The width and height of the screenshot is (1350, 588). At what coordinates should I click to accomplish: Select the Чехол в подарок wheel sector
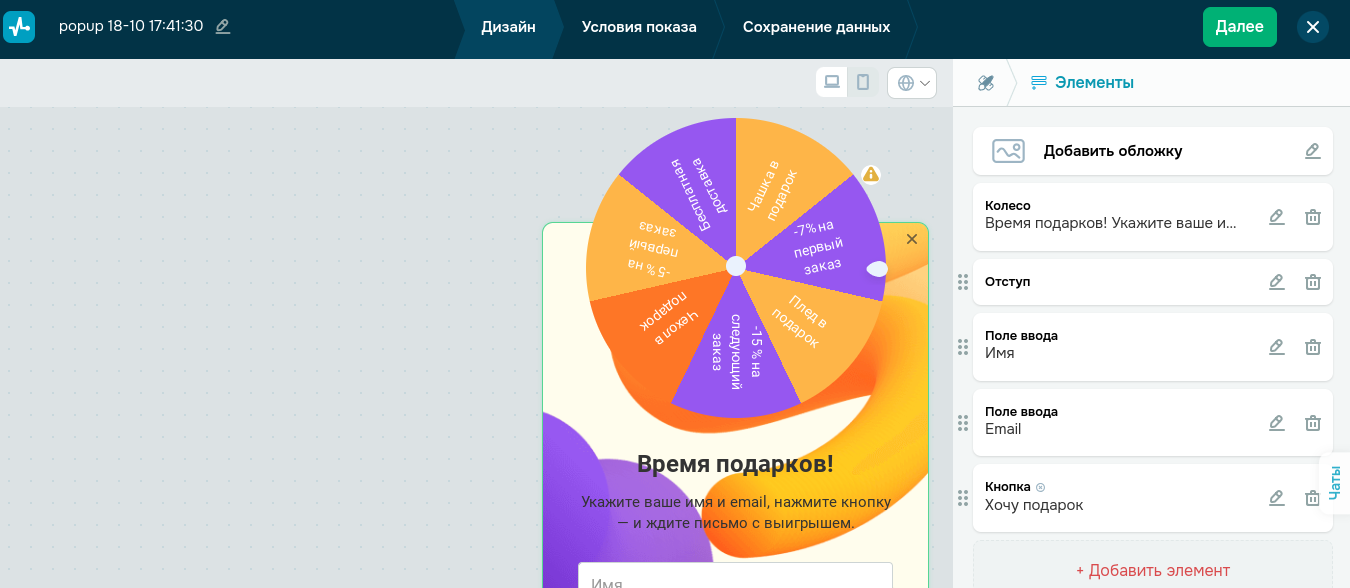(663, 325)
